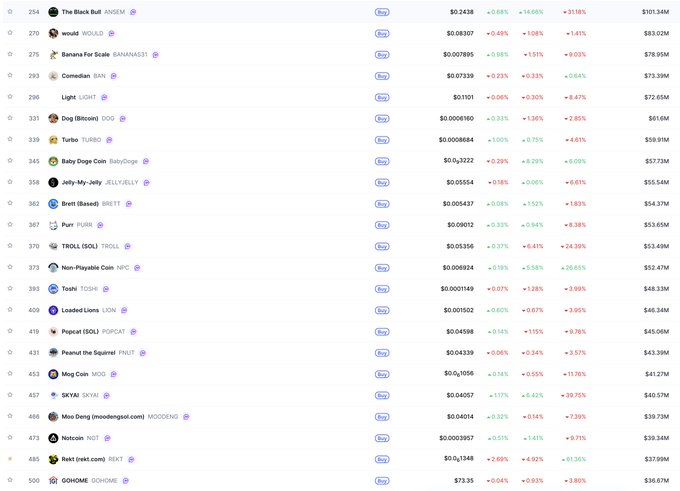The height and width of the screenshot is (491, 680).
Task: Select the $0.09012 Purr price
Action: [461, 225]
